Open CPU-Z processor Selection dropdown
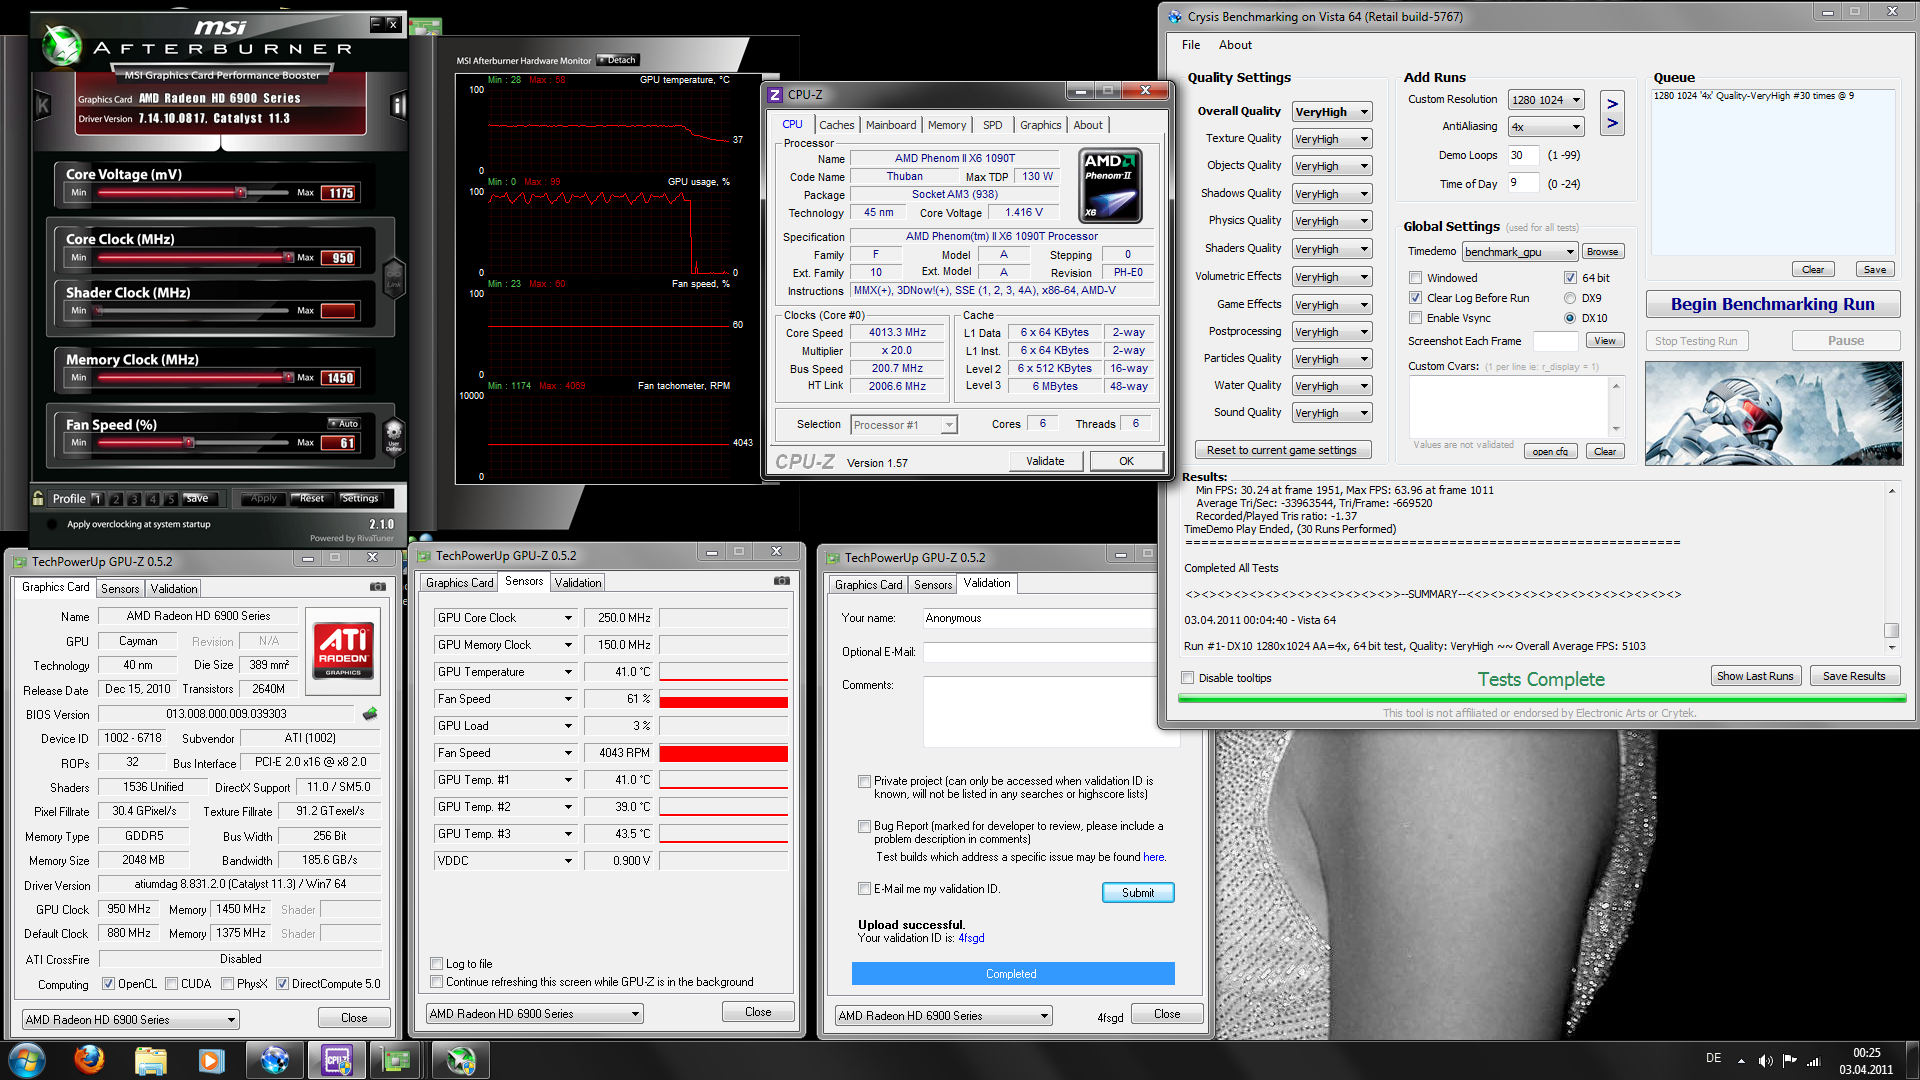Viewport: 1920px width, 1080px height. [x=904, y=425]
